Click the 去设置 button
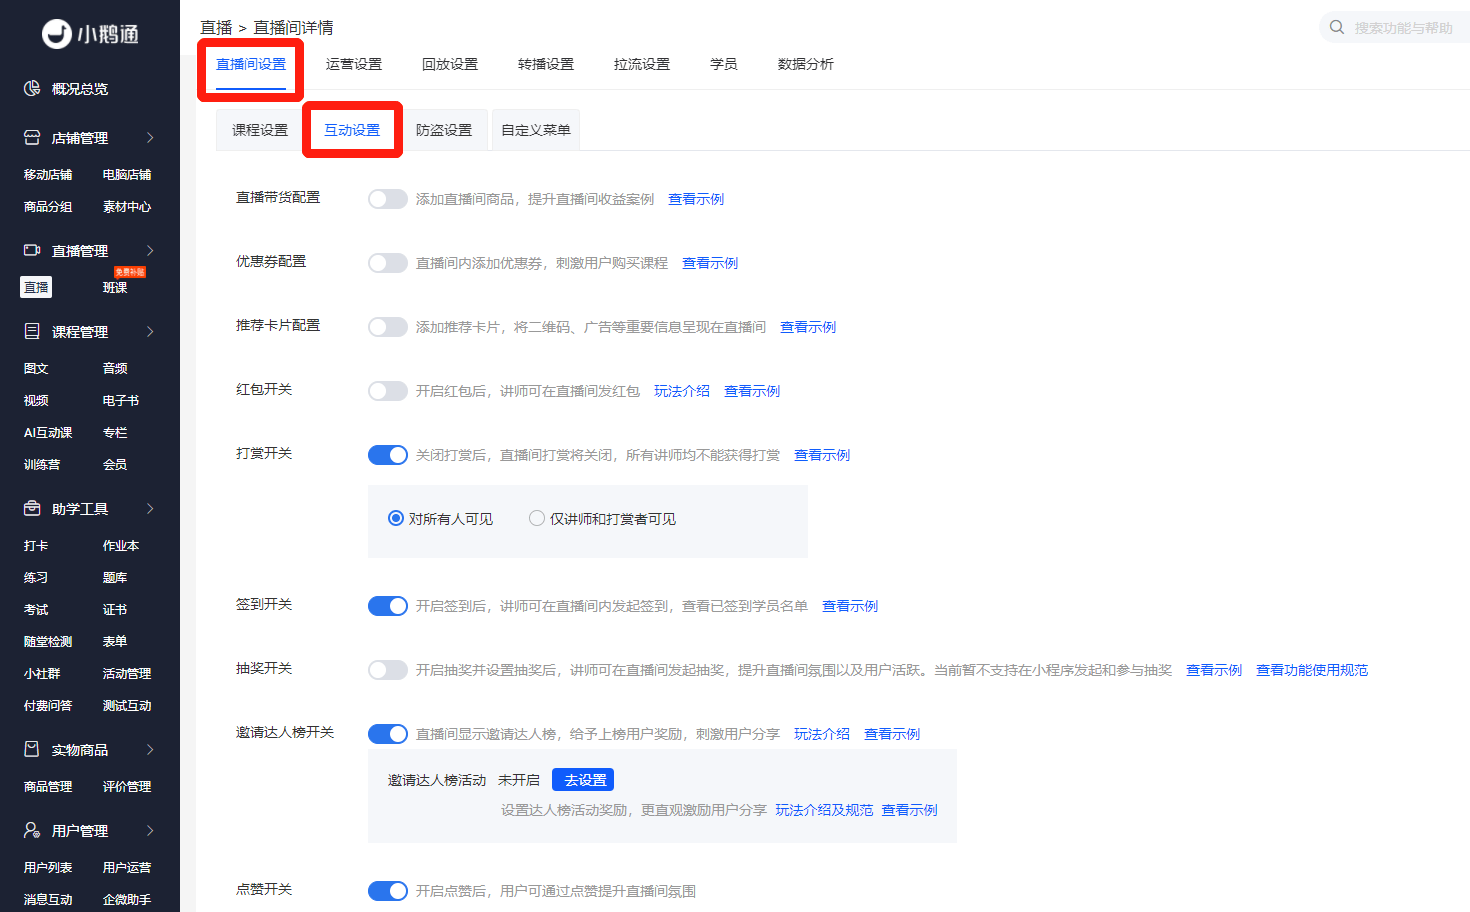1470x912 pixels. click(583, 779)
